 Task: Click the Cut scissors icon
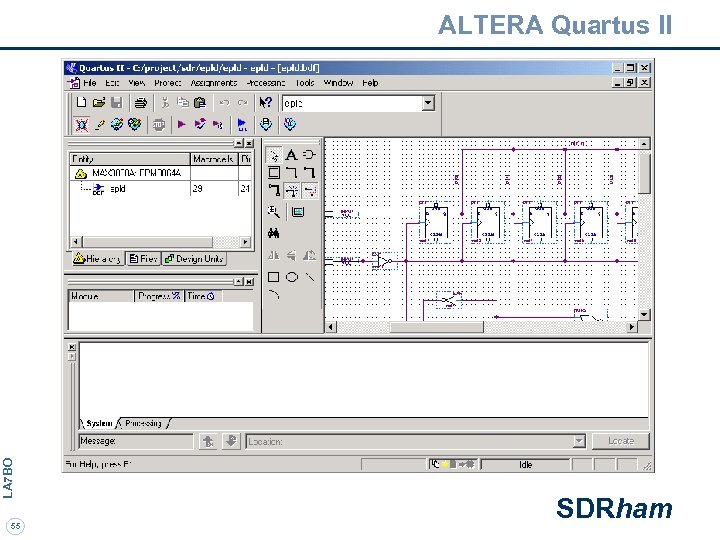pyautogui.click(x=165, y=102)
